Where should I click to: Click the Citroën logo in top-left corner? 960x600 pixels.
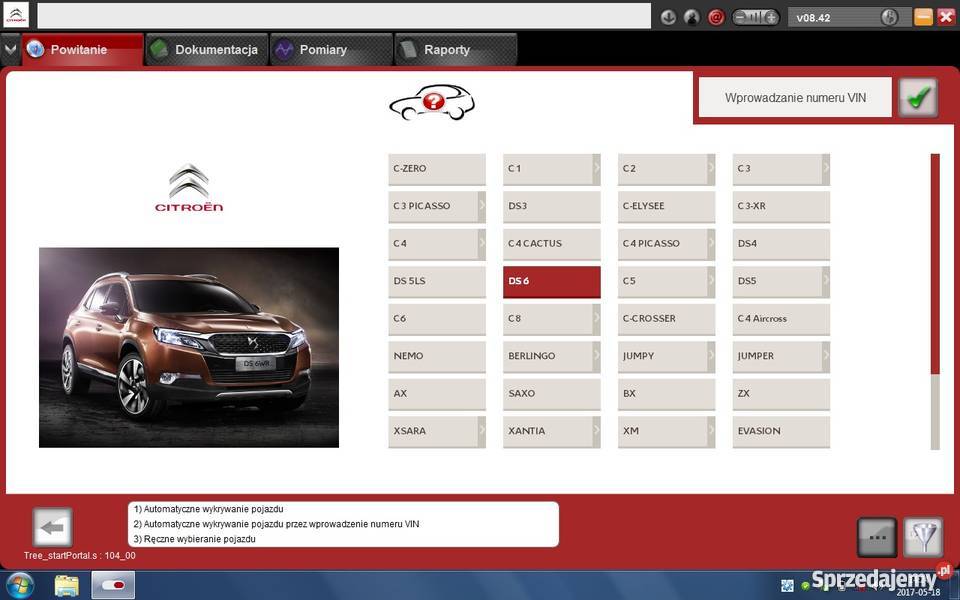click(17, 15)
